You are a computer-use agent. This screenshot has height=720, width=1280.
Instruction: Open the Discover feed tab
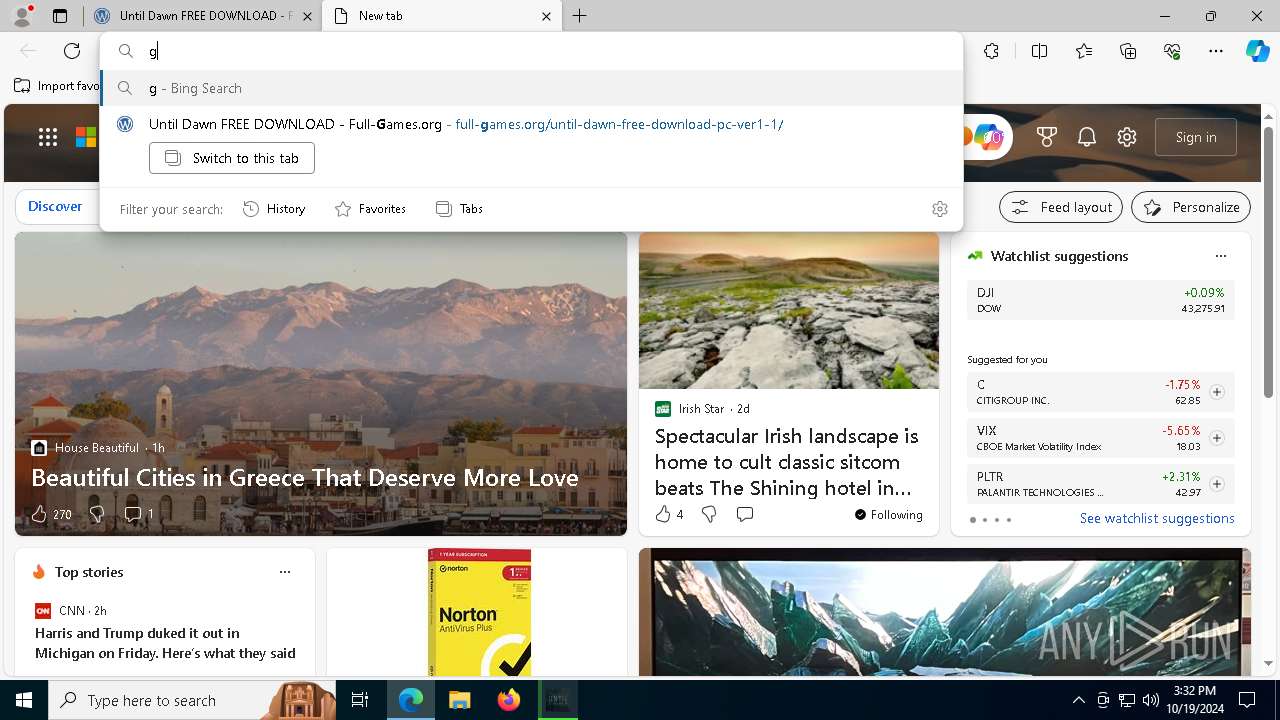click(55, 206)
